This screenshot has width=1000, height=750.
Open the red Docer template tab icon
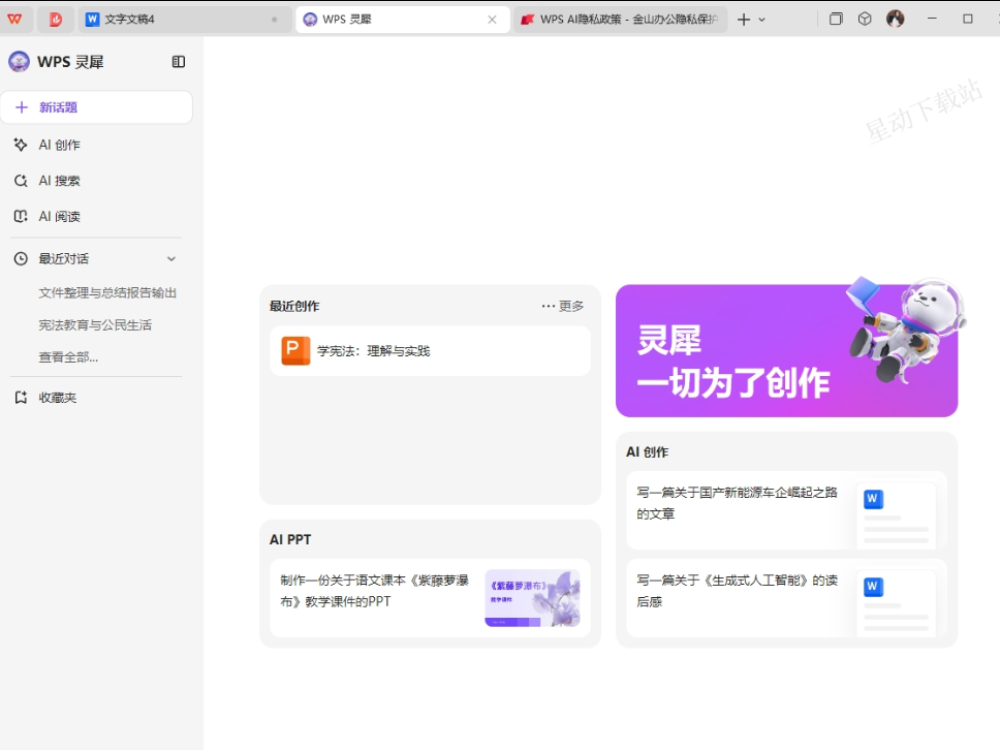[x=55, y=19]
